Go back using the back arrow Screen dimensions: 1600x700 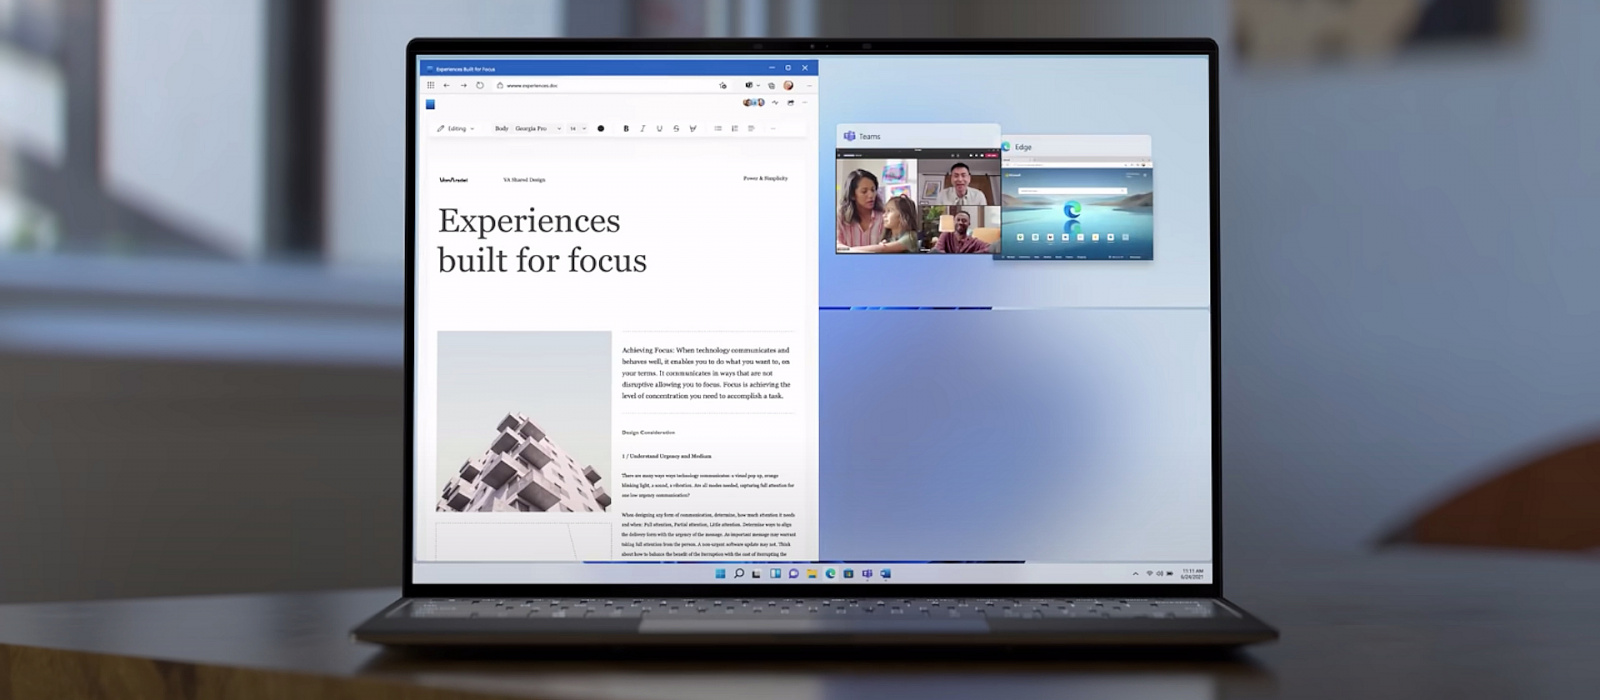[x=447, y=86]
